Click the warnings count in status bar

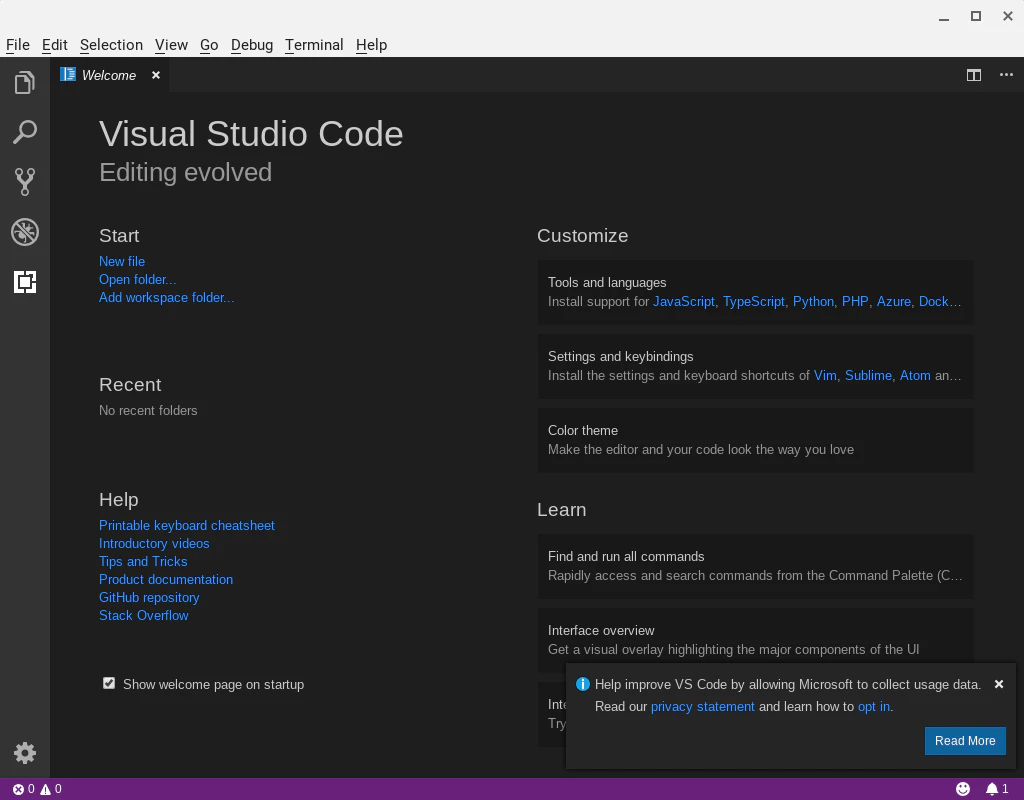coord(51,789)
